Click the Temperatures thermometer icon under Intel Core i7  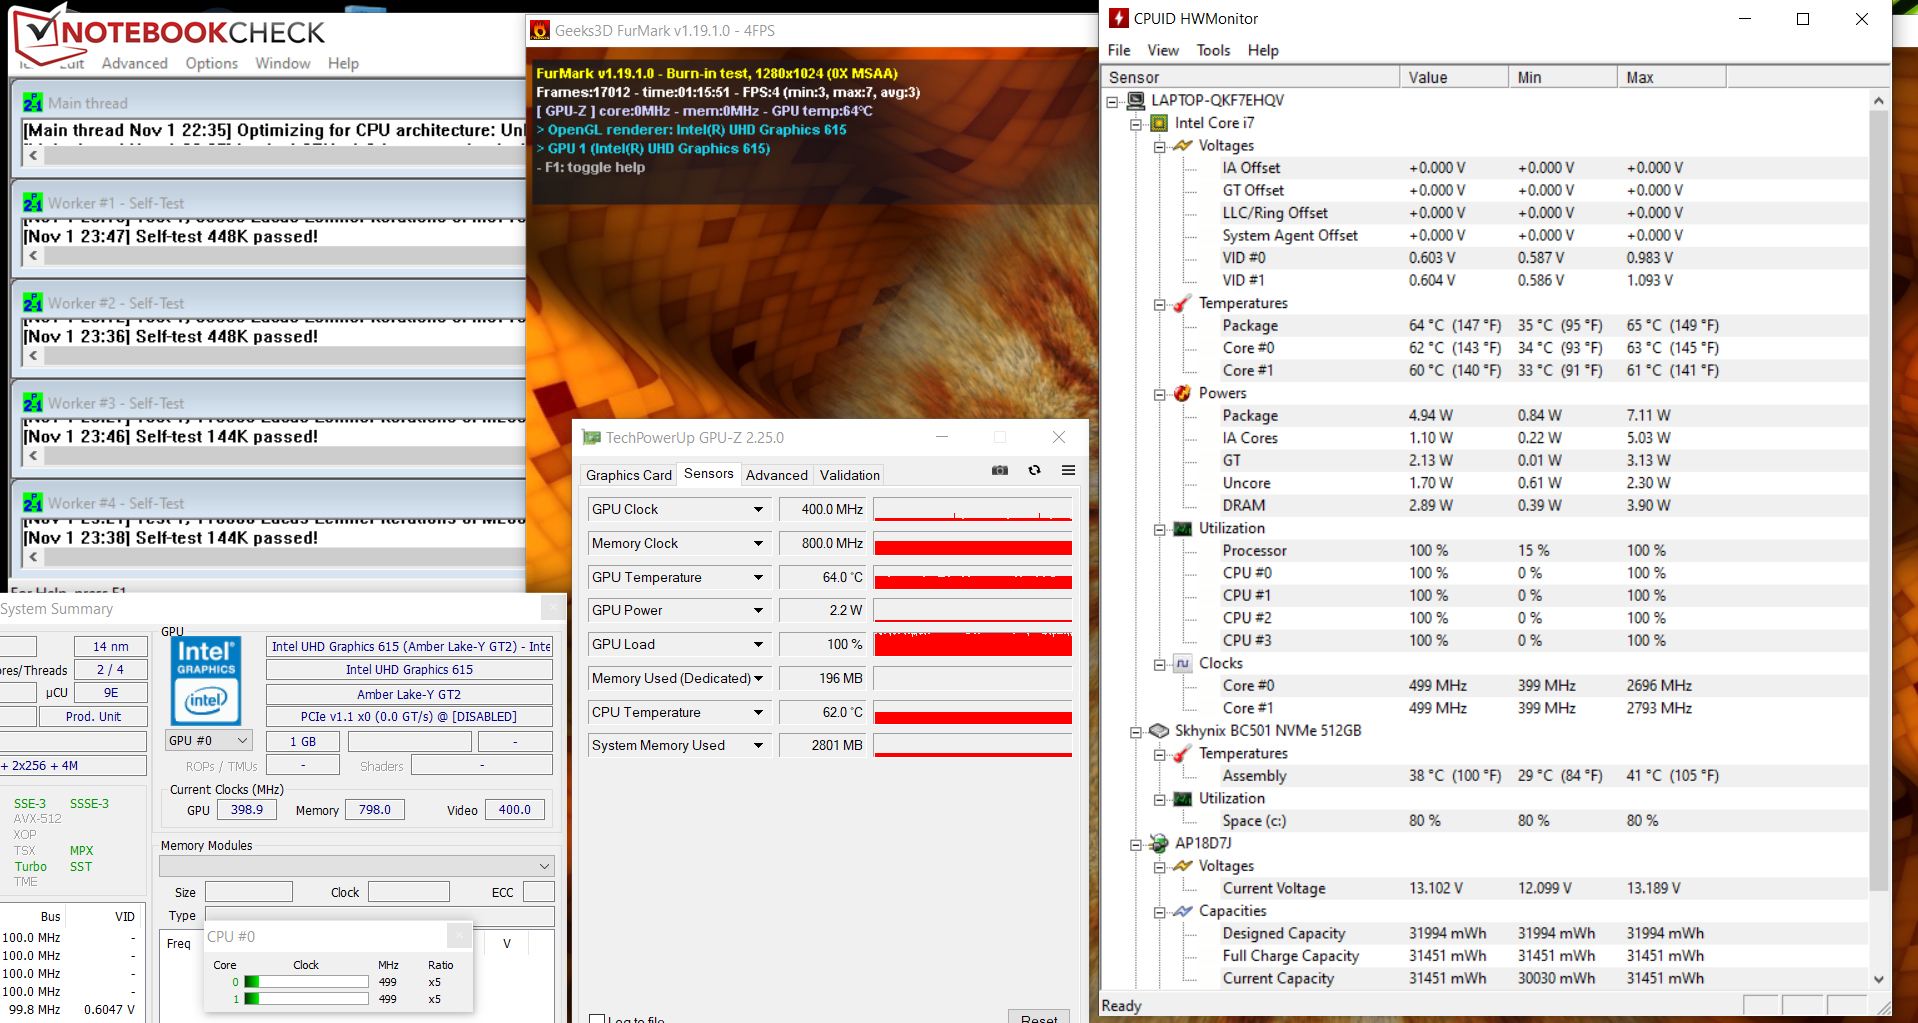click(x=1183, y=303)
